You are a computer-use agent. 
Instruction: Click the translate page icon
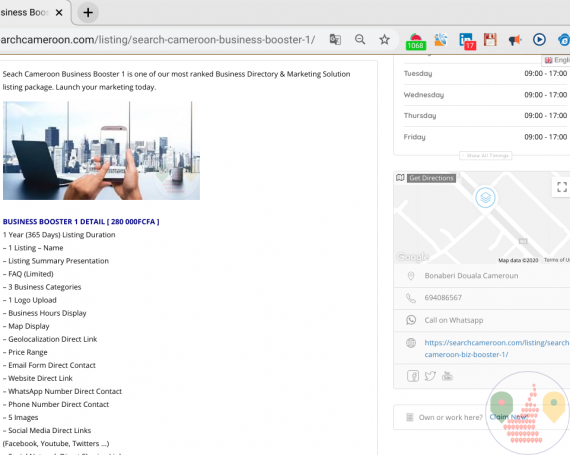pos(335,39)
